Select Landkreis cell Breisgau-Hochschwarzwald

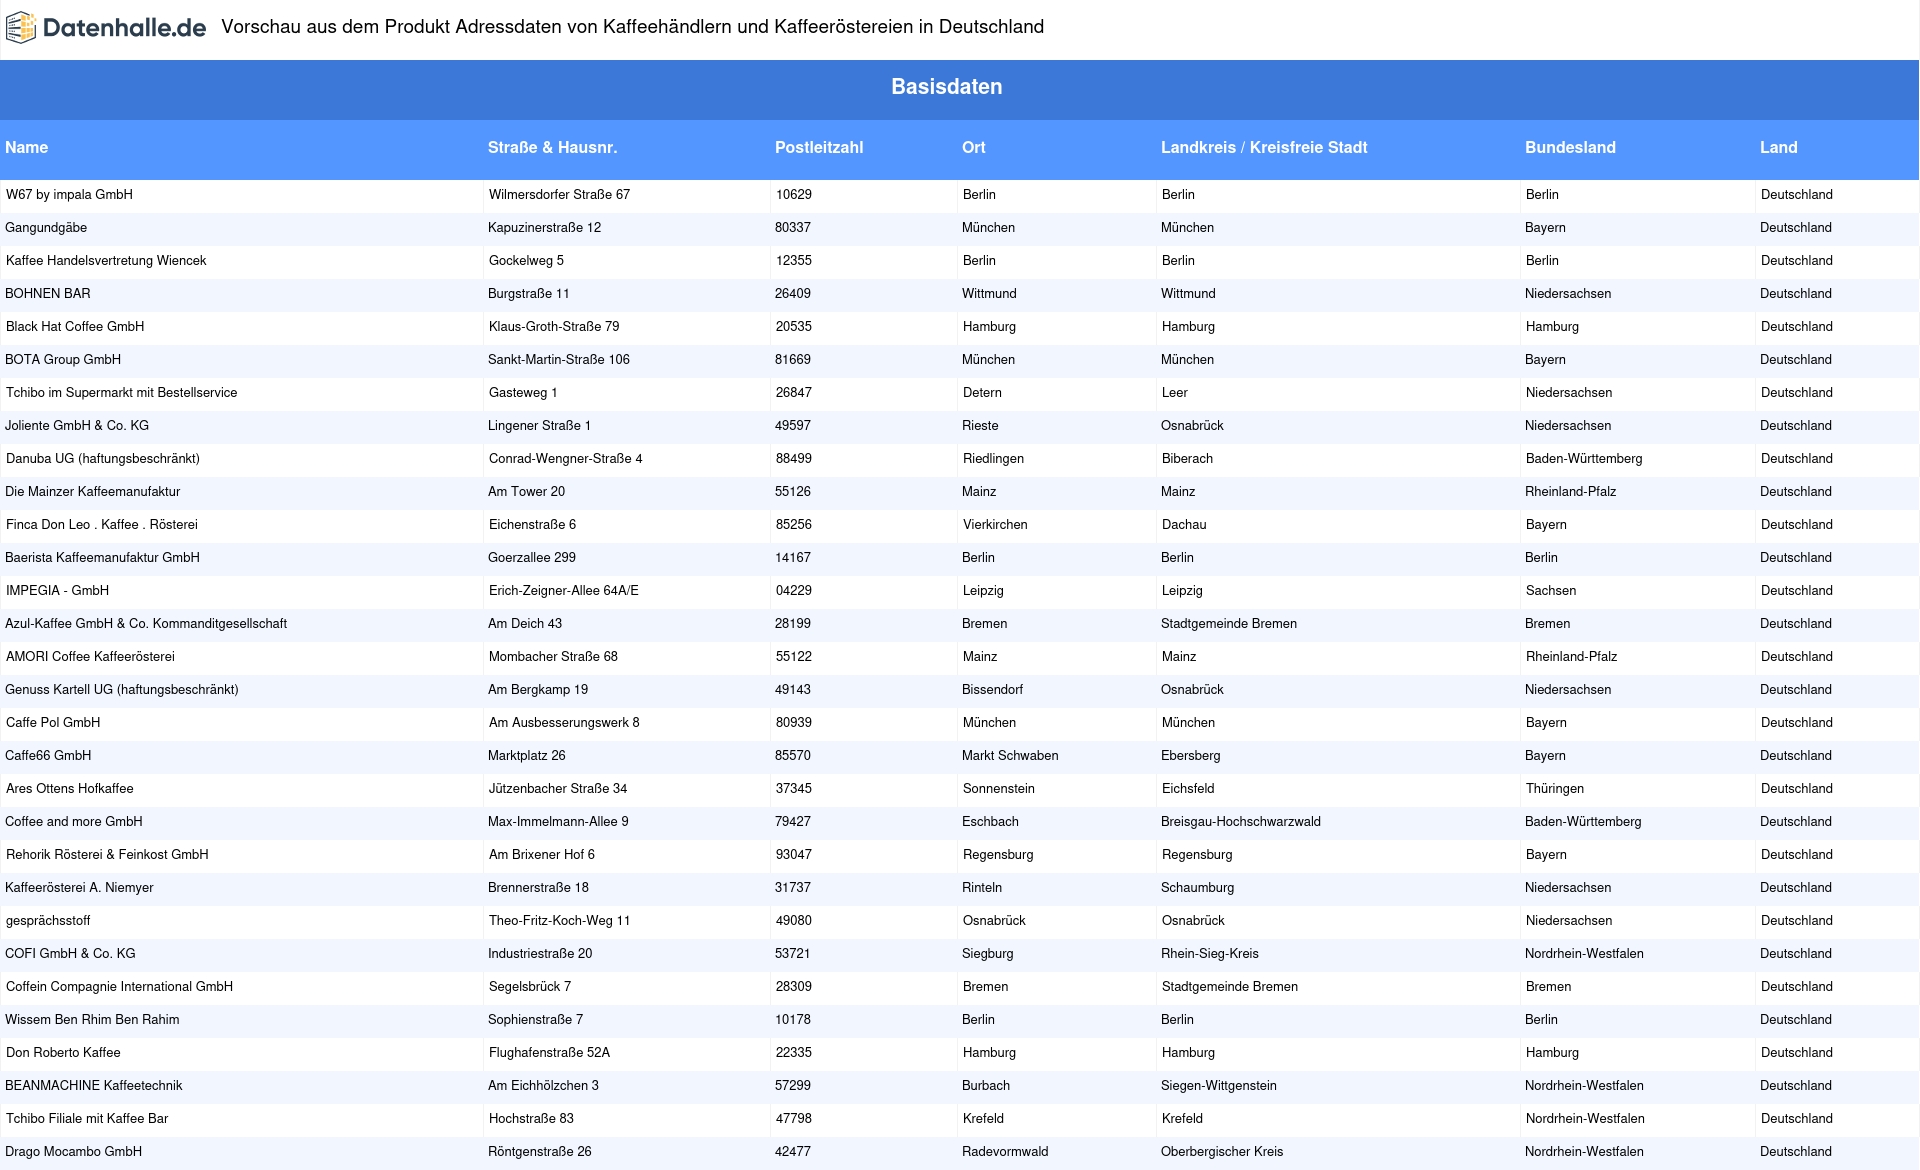coord(1241,822)
